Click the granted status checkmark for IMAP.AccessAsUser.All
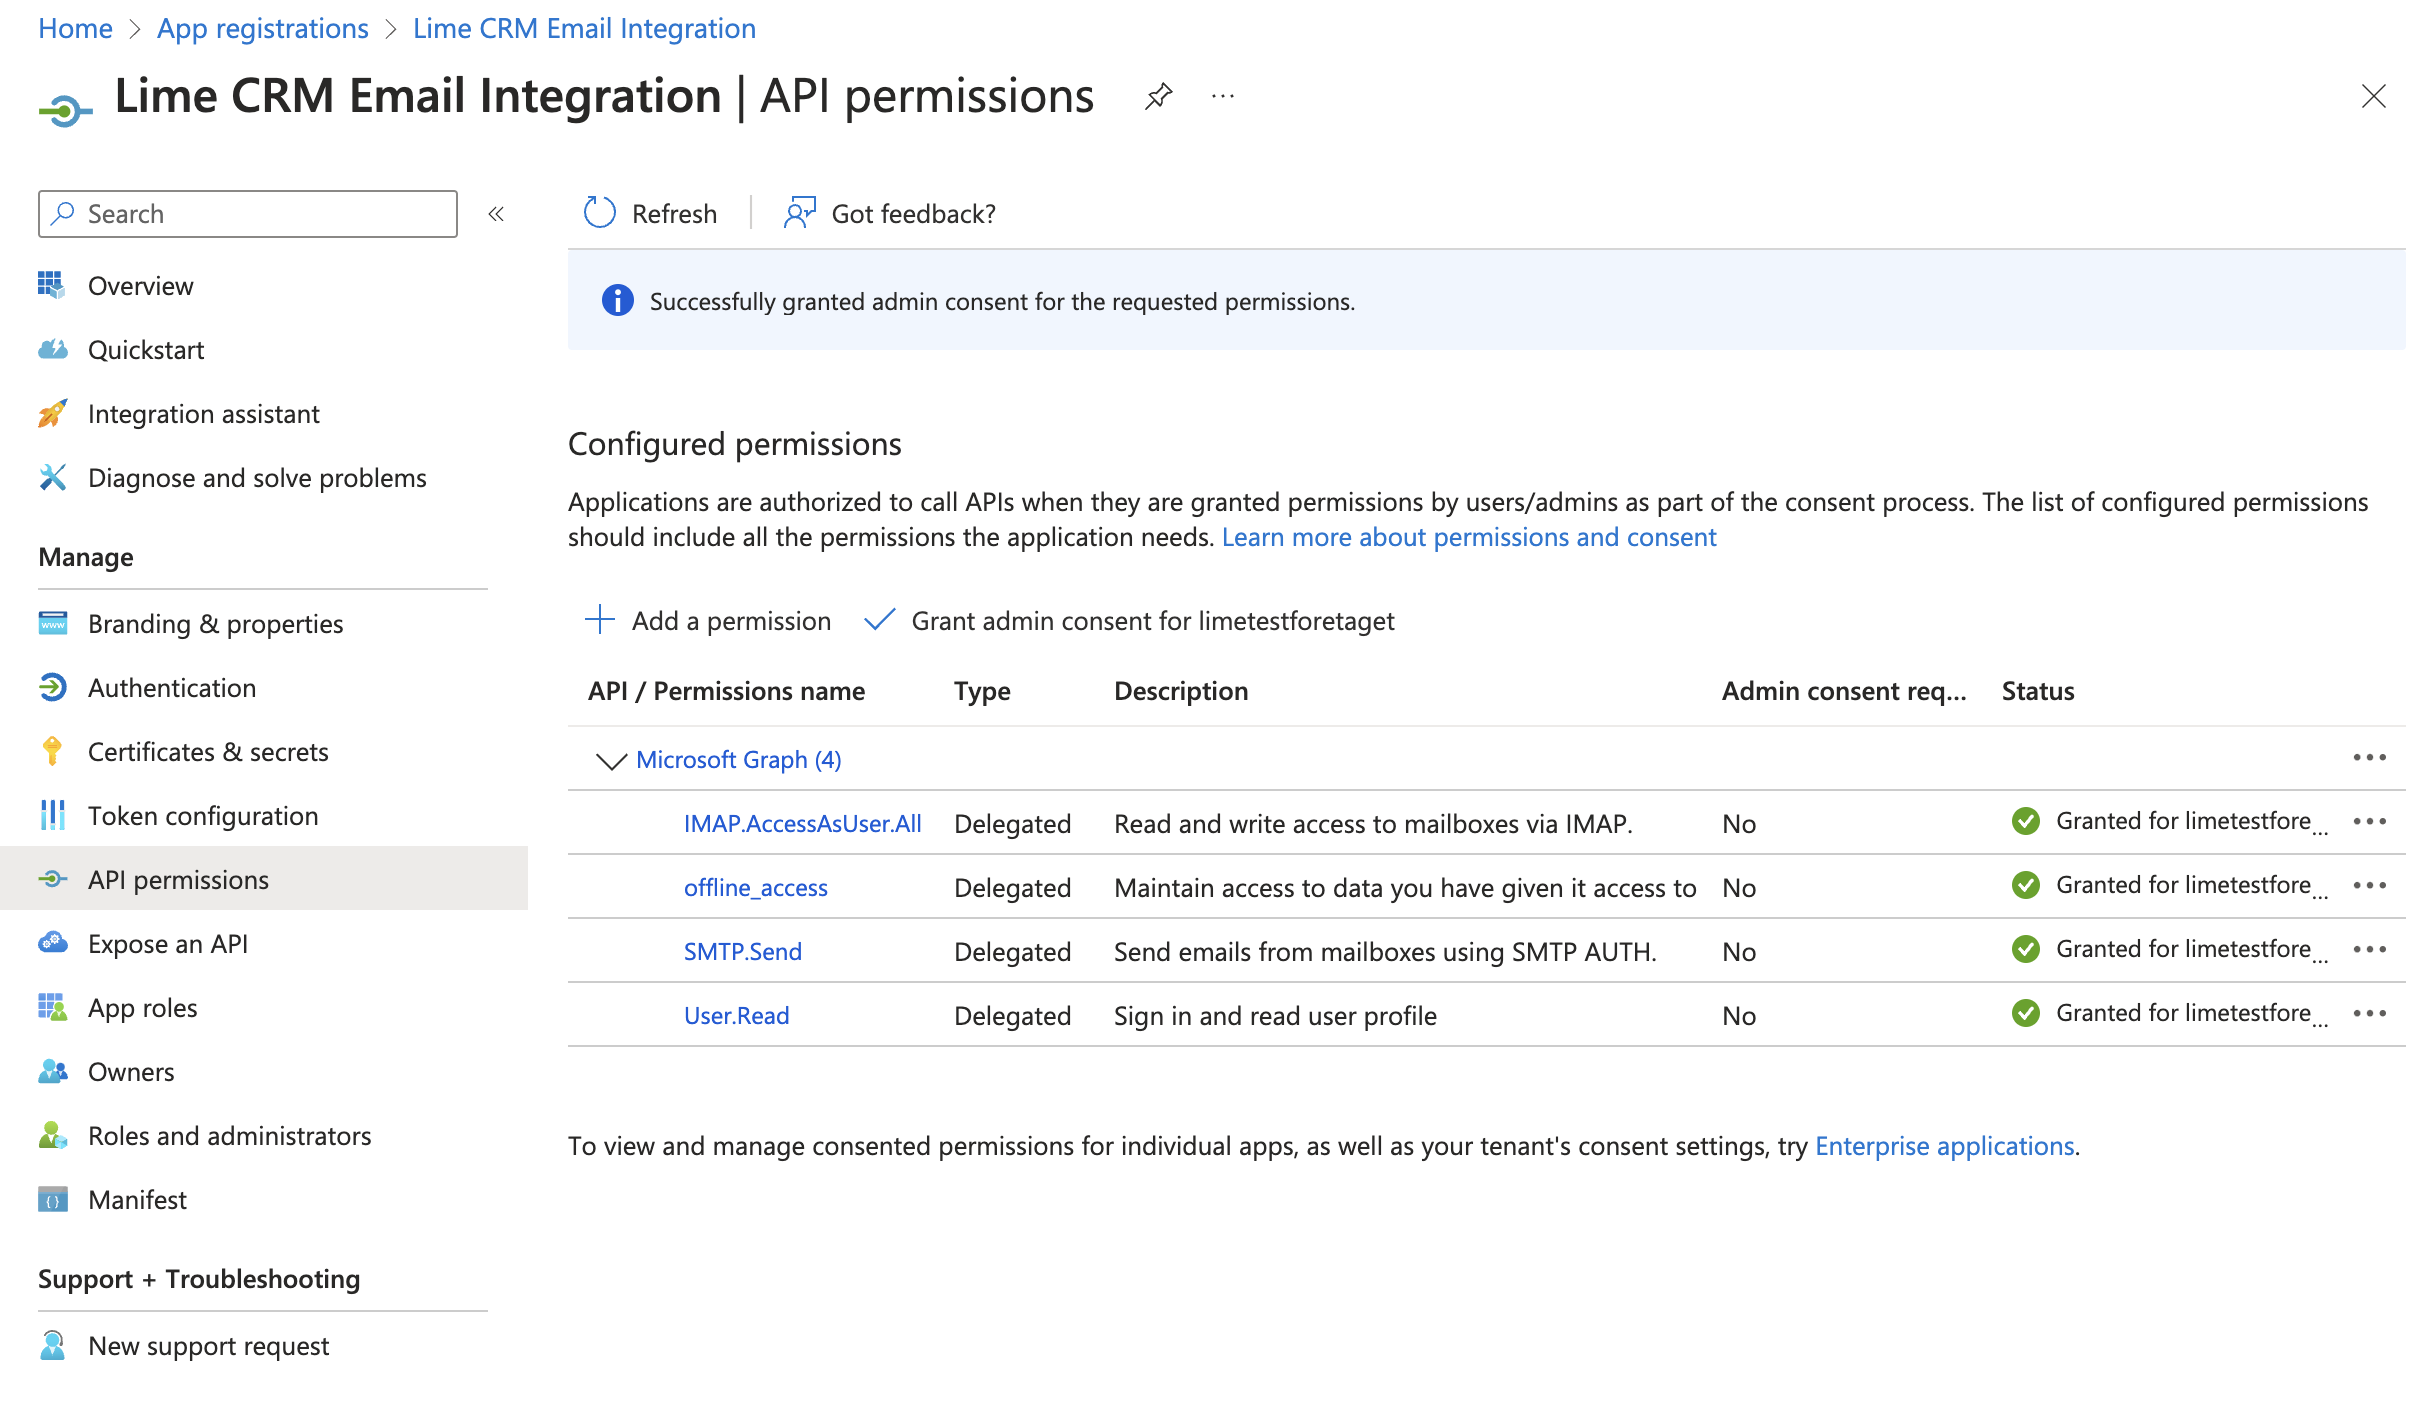 pyautogui.click(x=2026, y=821)
